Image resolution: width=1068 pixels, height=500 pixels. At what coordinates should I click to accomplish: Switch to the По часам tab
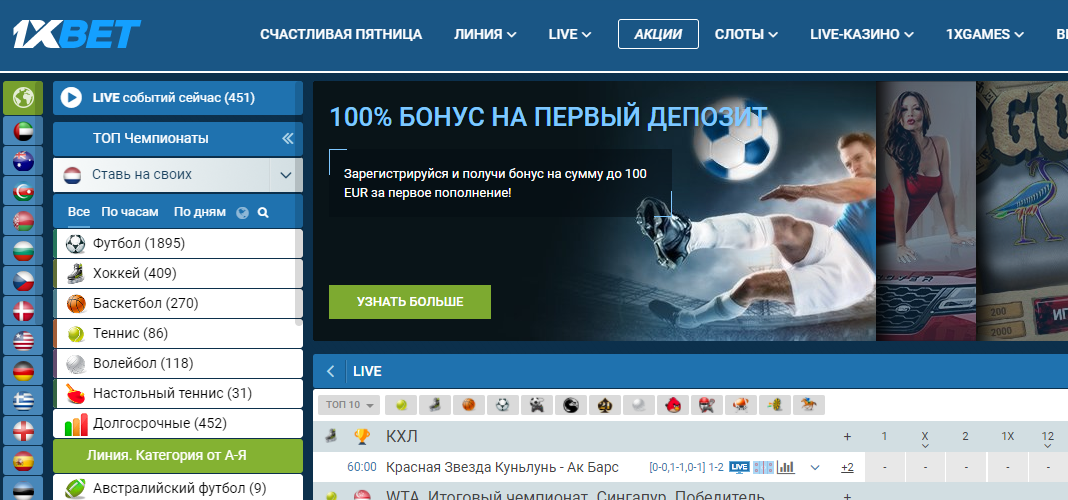point(130,212)
